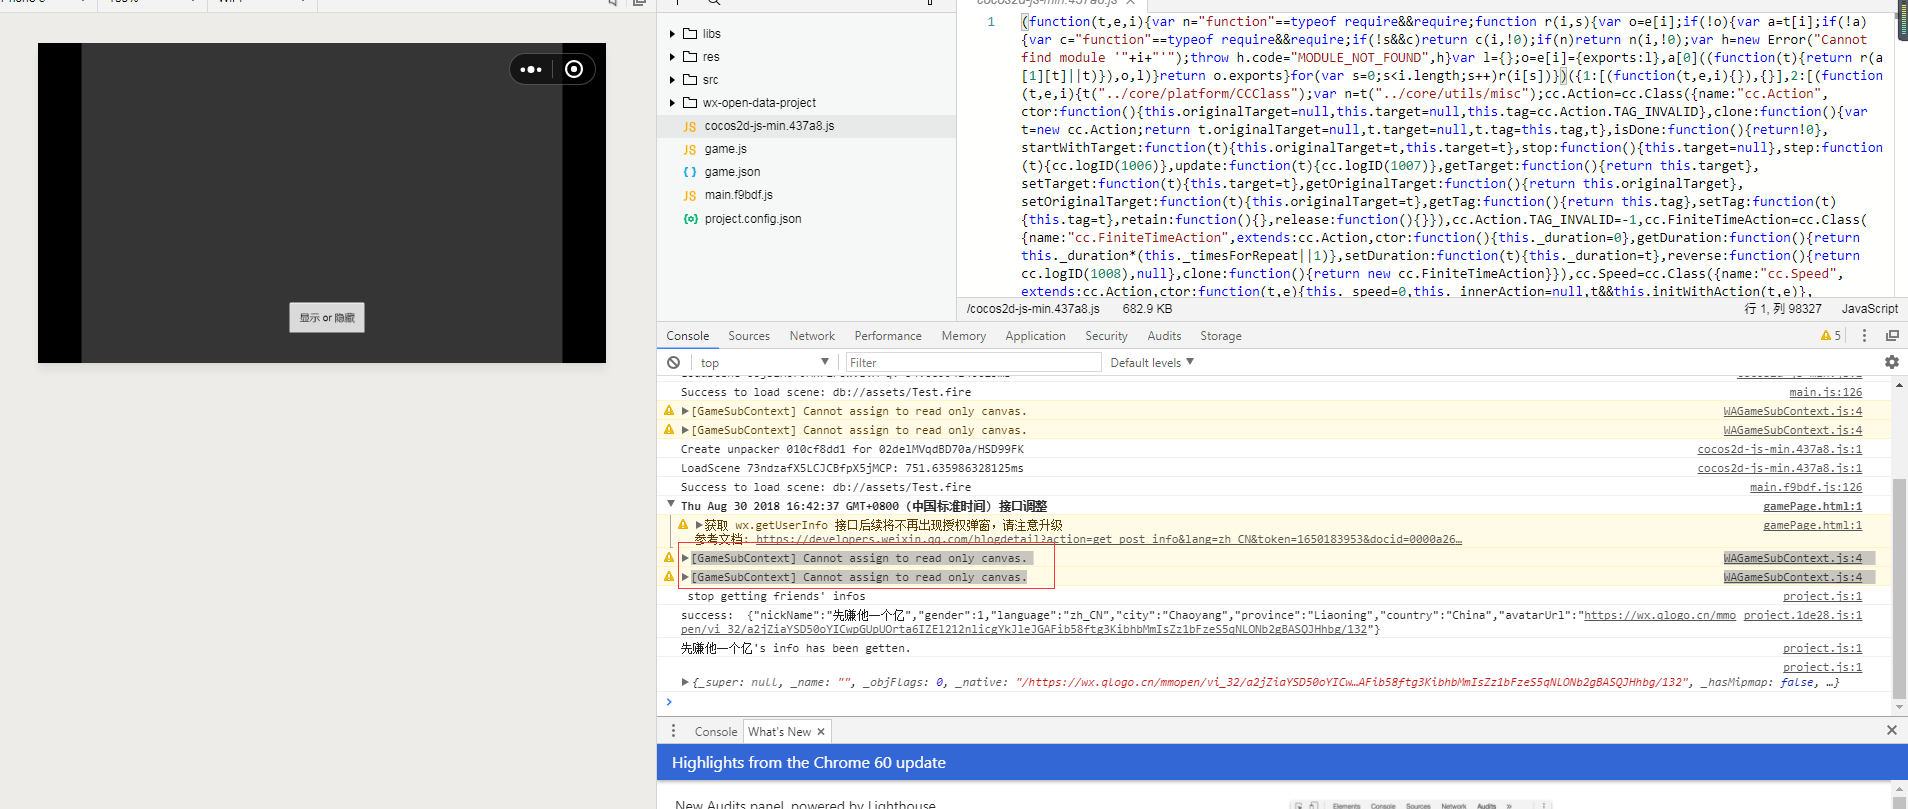Image resolution: width=1908 pixels, height=809 pixels.
Task: Select the 'info has been getten' log line
Action: click(x=796, y=648)
